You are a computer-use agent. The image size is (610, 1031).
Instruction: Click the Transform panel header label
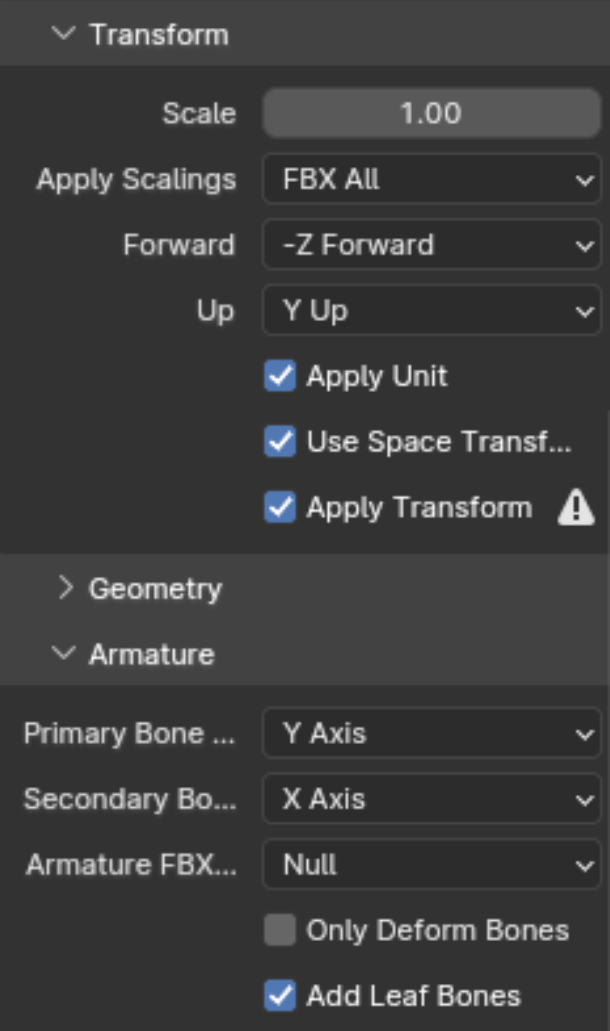click(x=159, y=34)
